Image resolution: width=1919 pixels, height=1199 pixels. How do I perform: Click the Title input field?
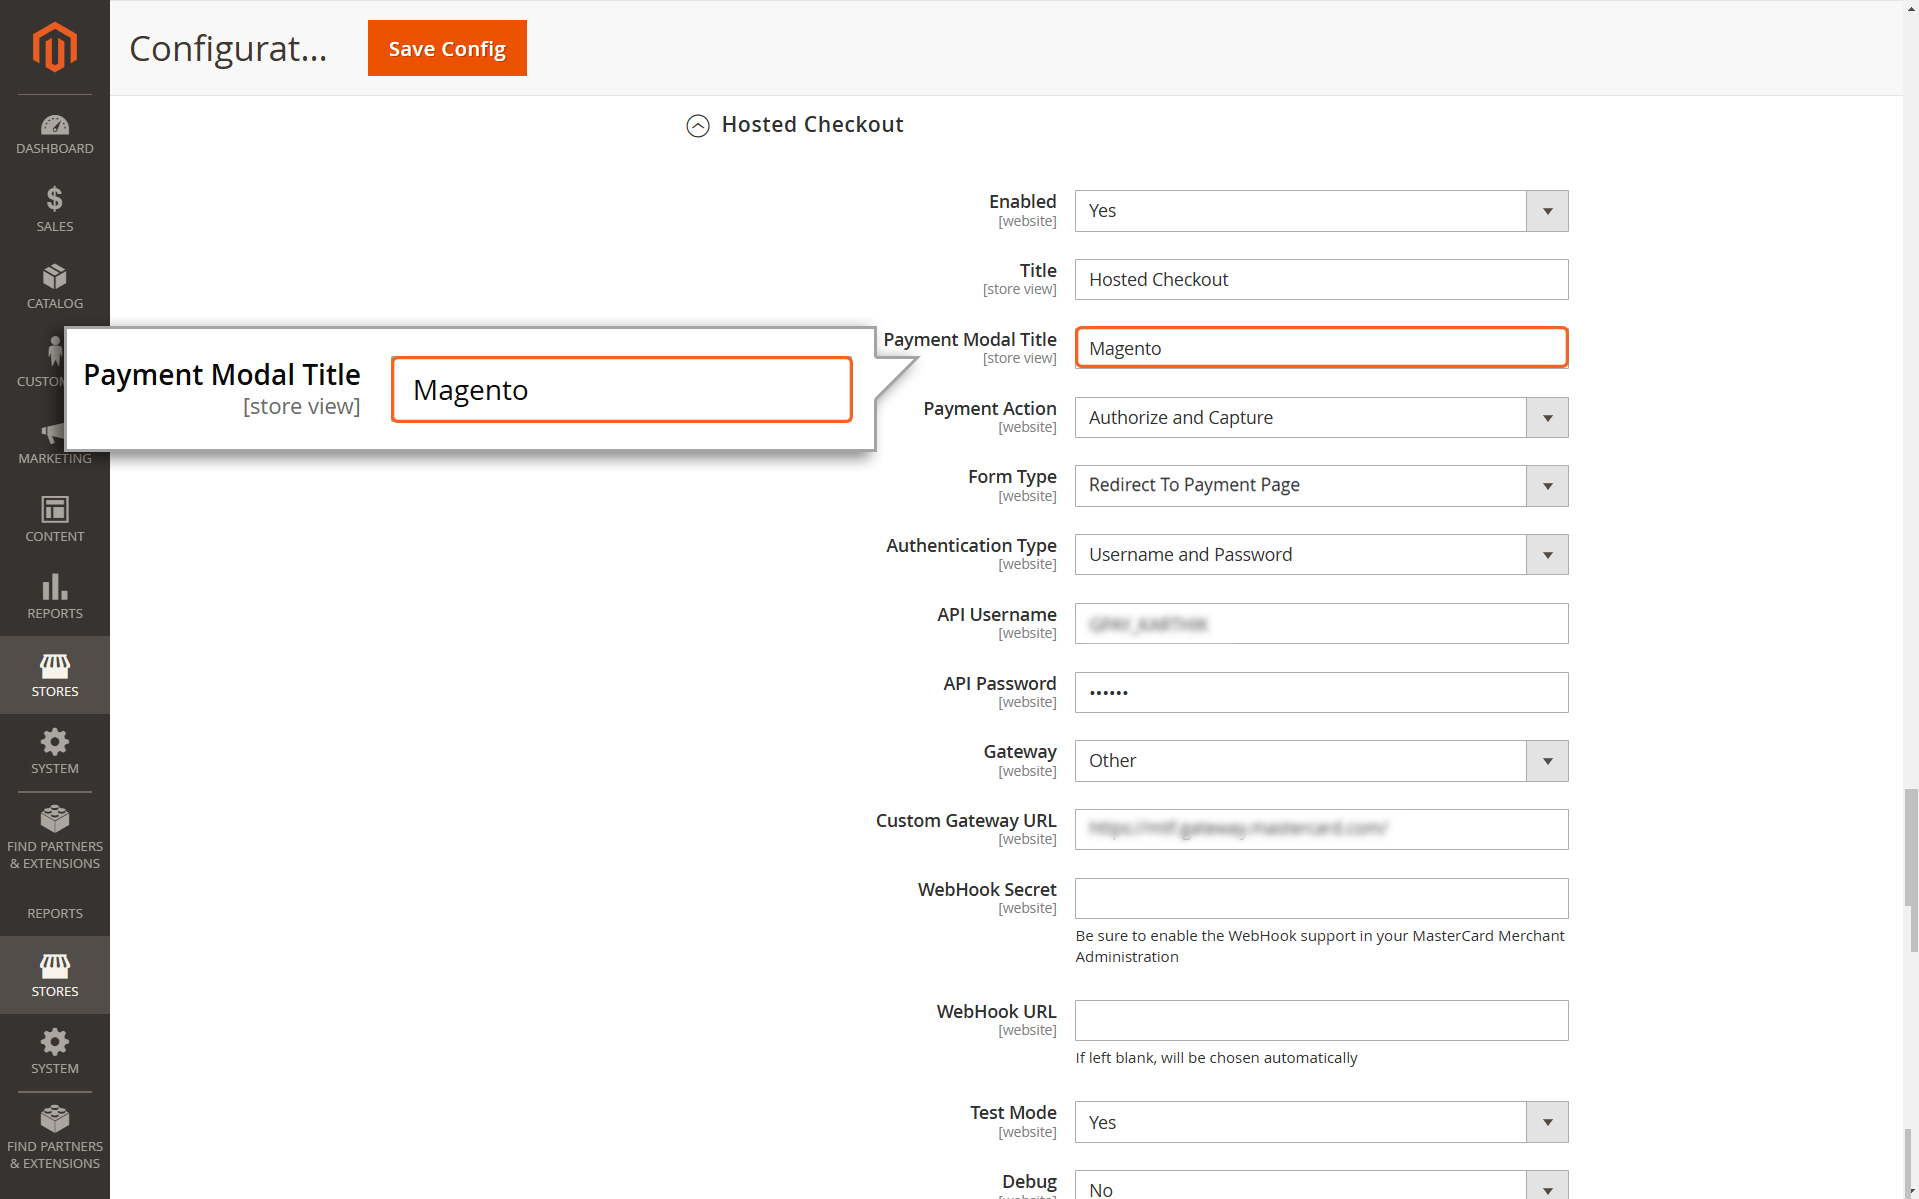[x=1321, y=280]
